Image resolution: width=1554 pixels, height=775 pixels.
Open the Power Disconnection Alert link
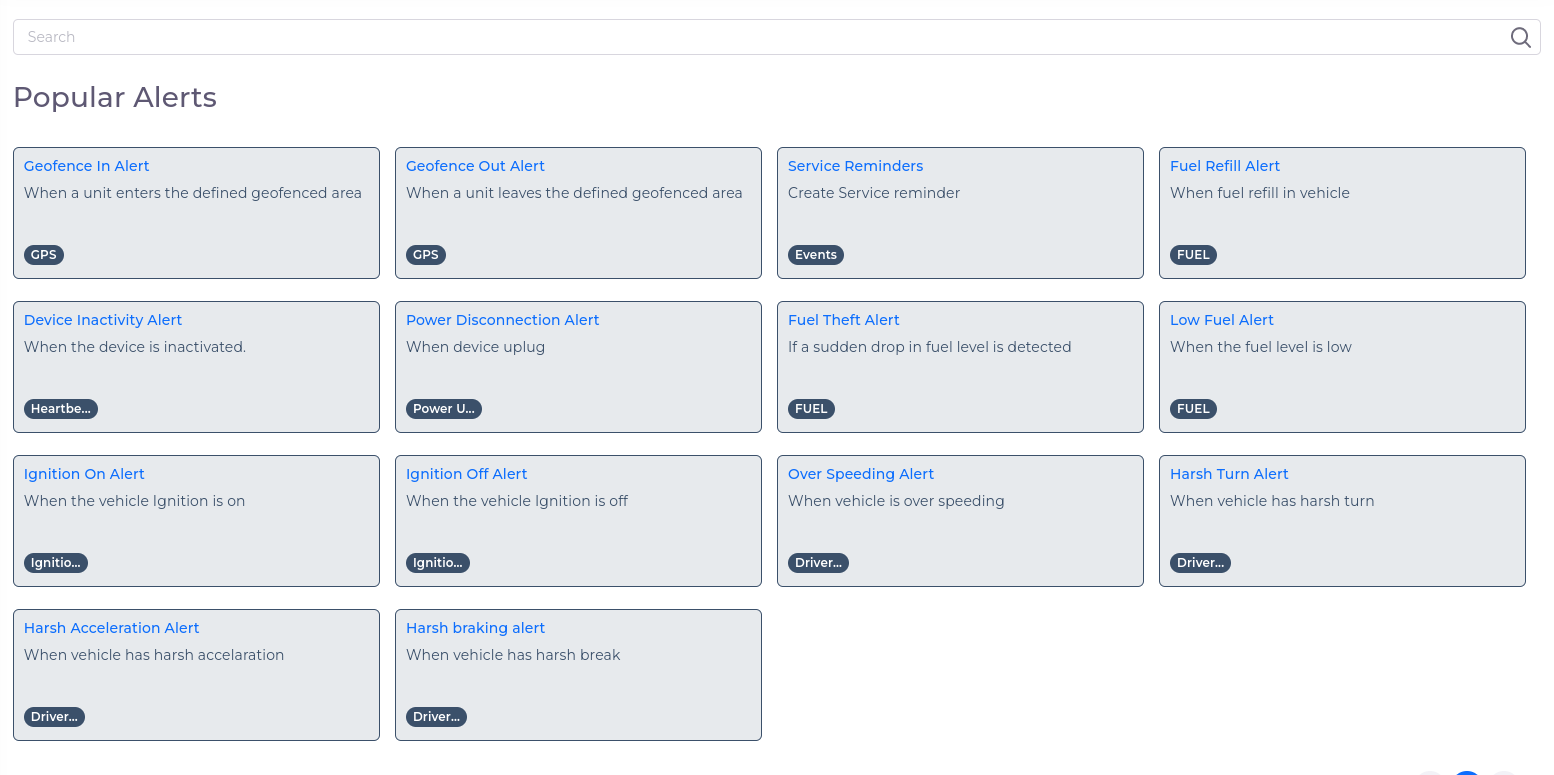[x=502, y=320]
